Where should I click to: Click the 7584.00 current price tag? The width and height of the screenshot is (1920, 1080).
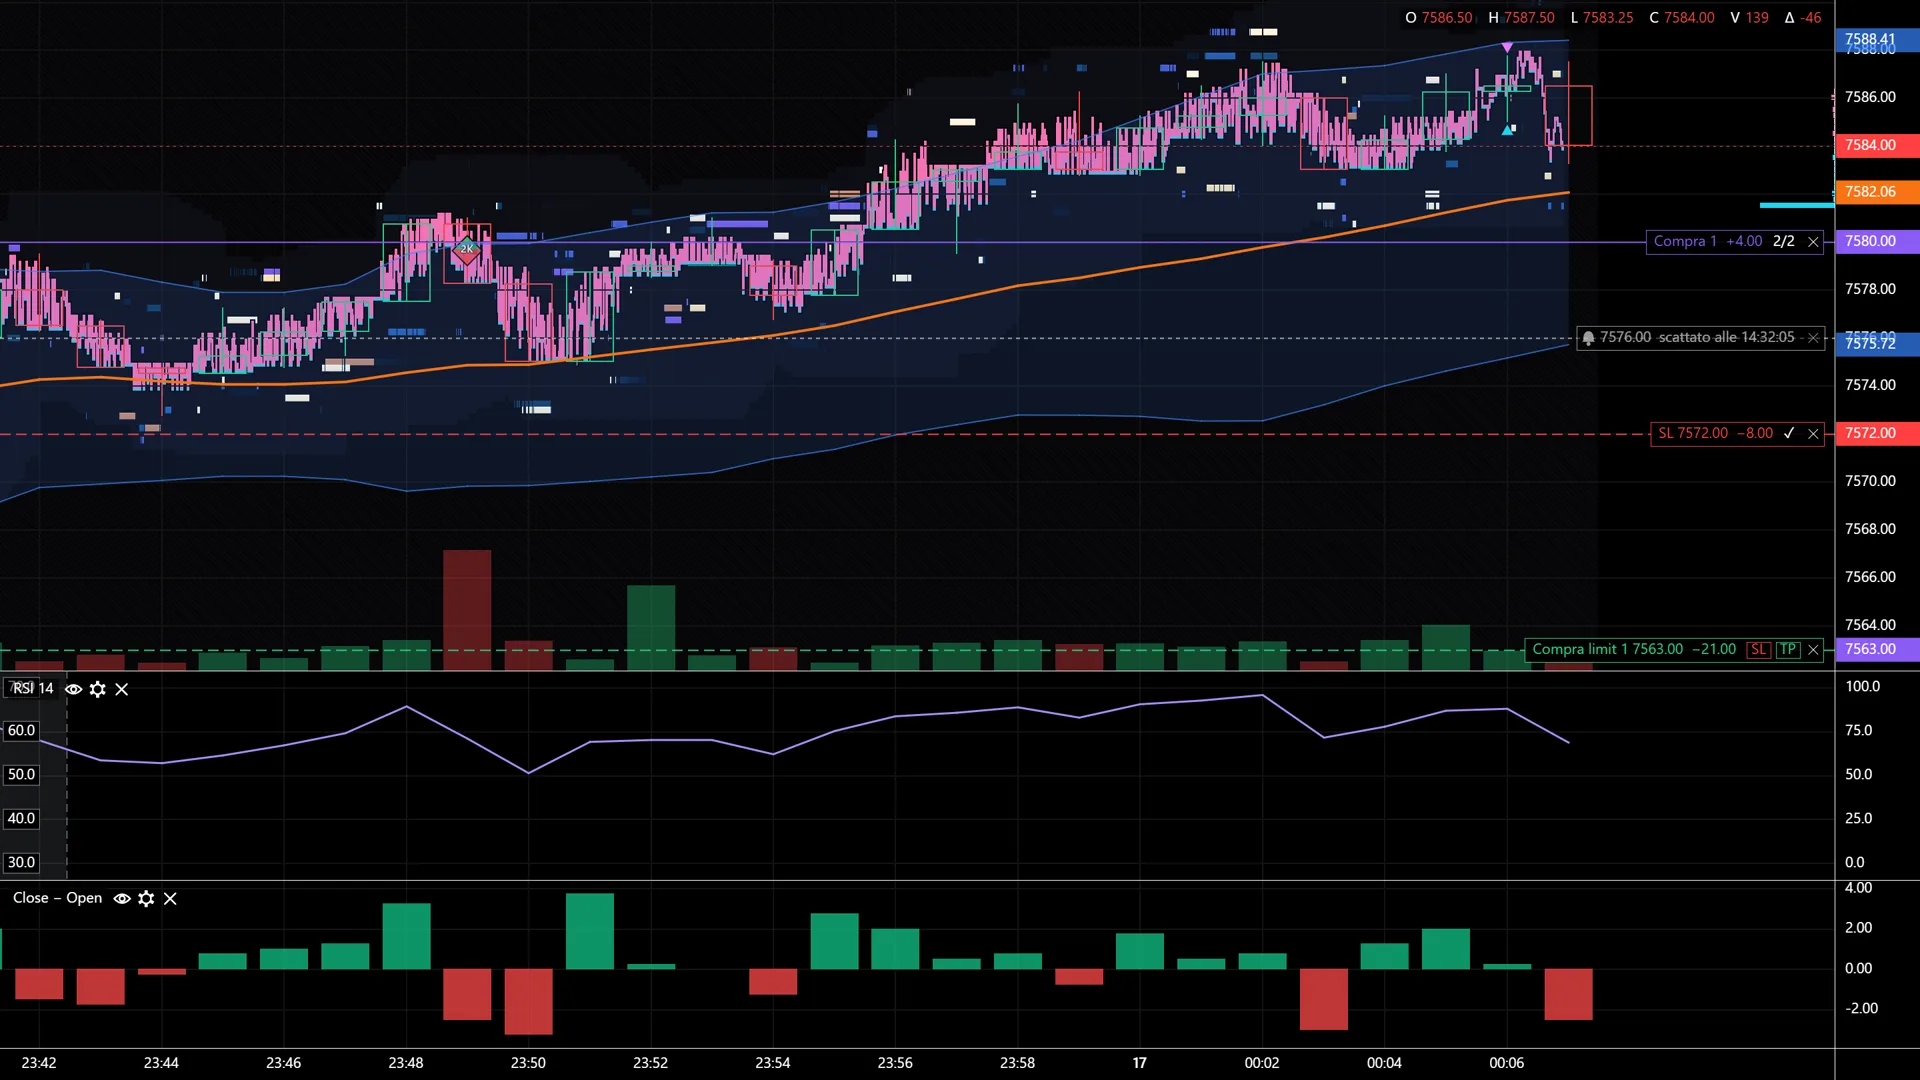(x=1877, y=146)
